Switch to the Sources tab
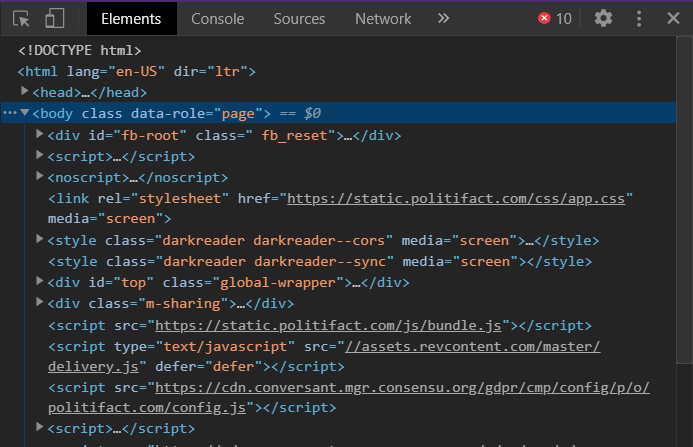The image size is (693, 447). (299, 19)
